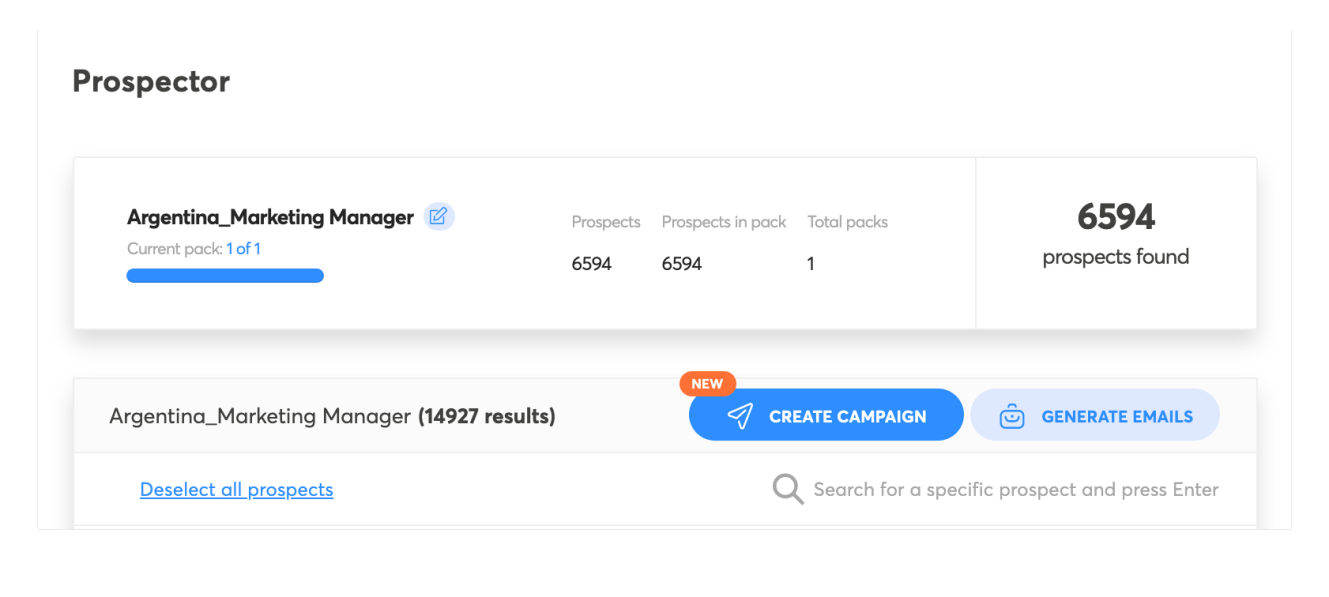Open the CREATE CAMPAIGN button label
This screenshot has width=1329, height=597.
pyautogui.click(x=848, y=417)
